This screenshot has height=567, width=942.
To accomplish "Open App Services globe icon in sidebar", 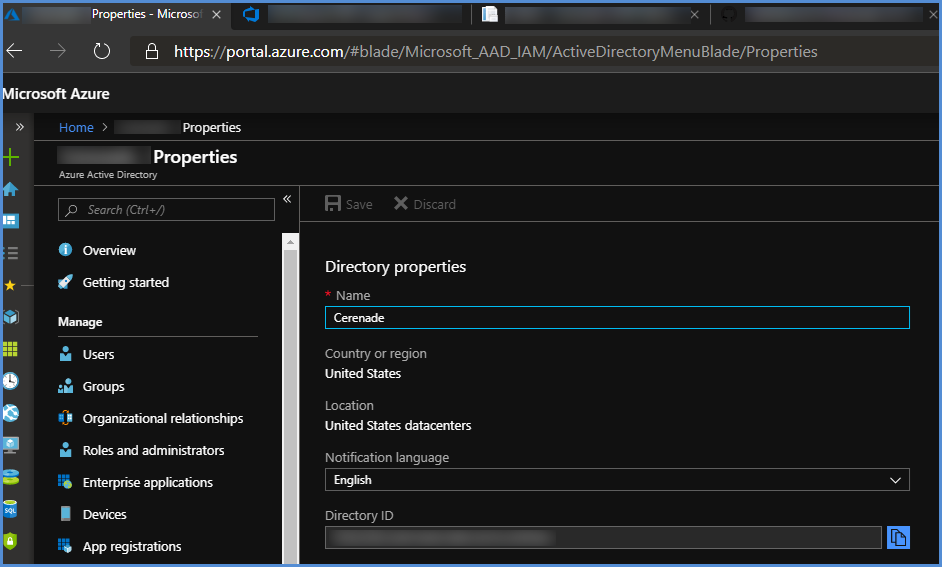I will click(11, 413).
